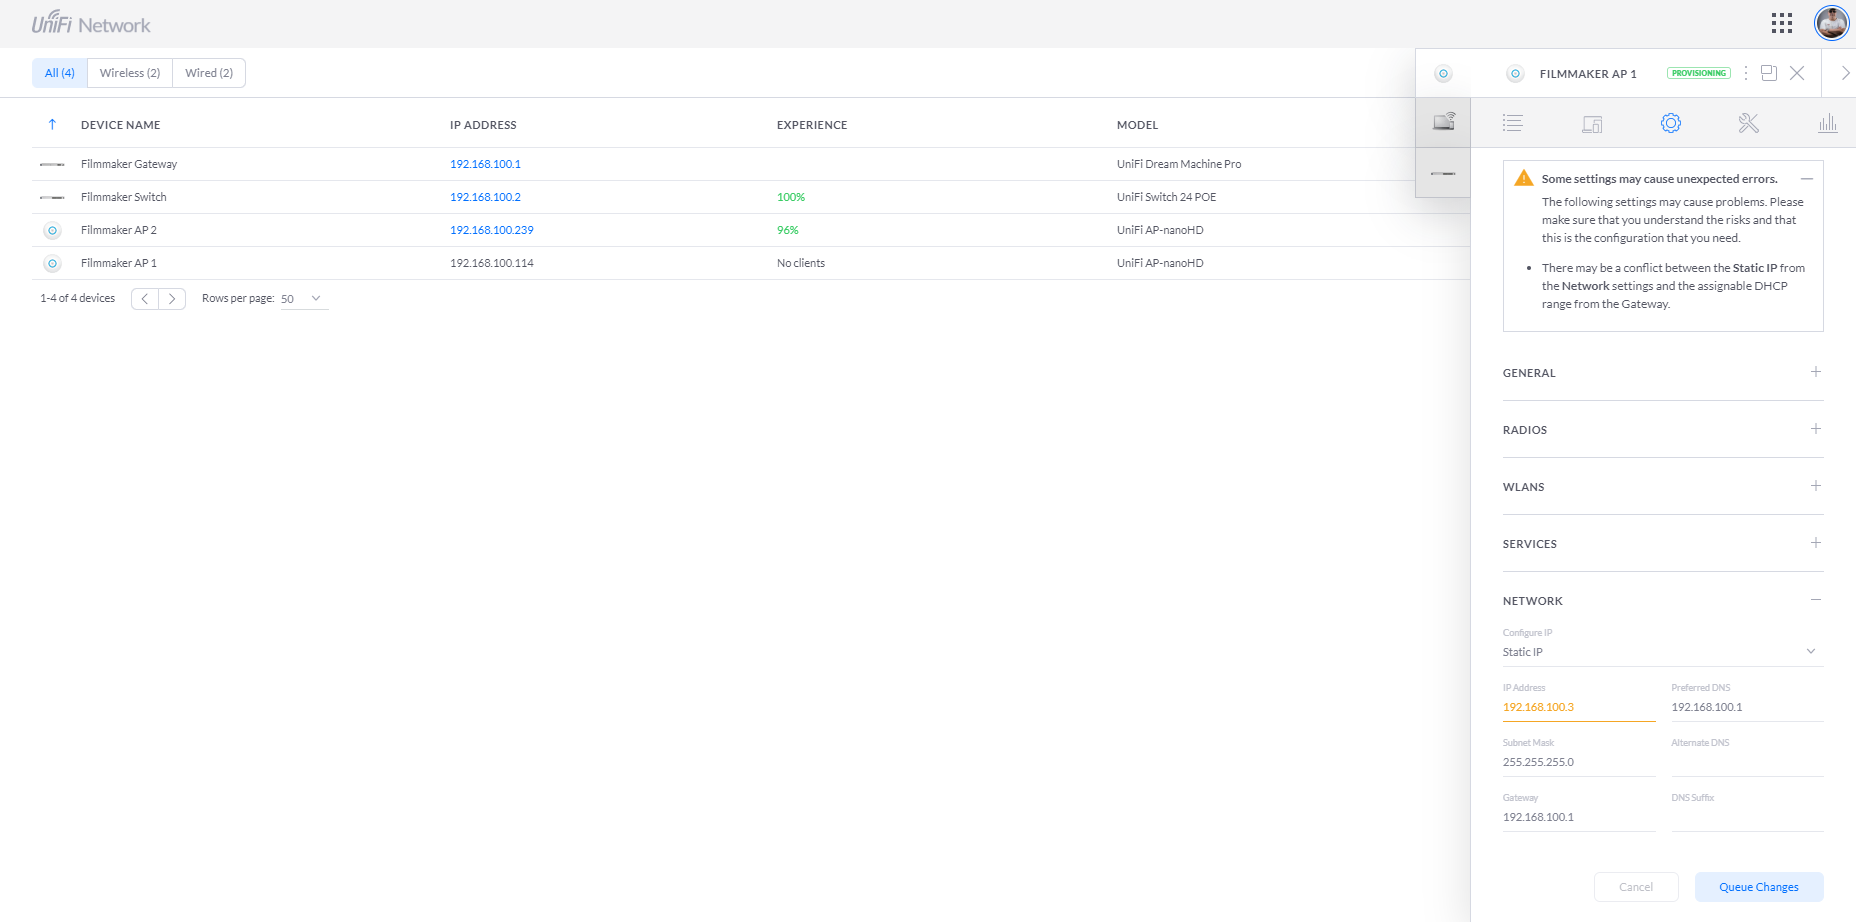Open the Filmmaker AP 1 details tab icon
Screen dimensions: 1856x922
click(1512, 123)
